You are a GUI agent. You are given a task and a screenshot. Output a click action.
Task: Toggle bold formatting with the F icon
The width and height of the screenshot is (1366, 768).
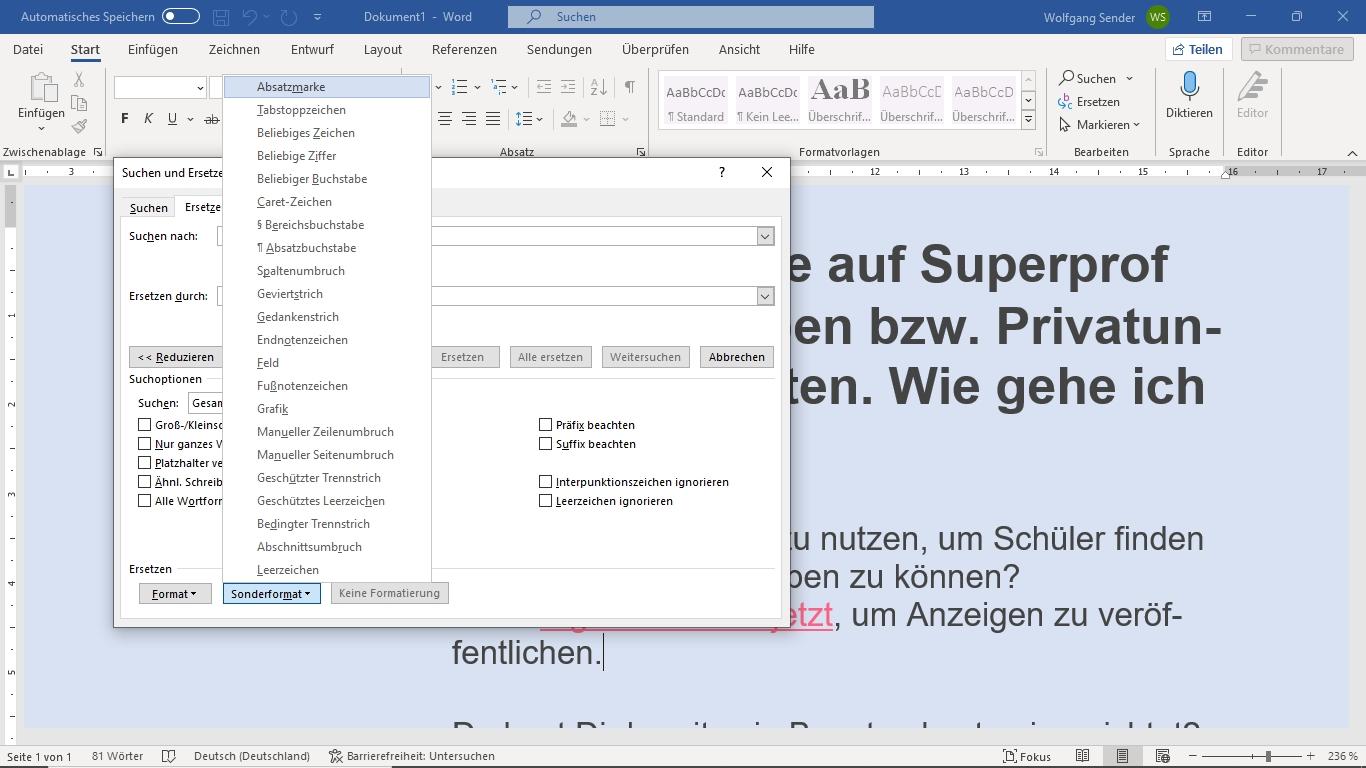124,118
